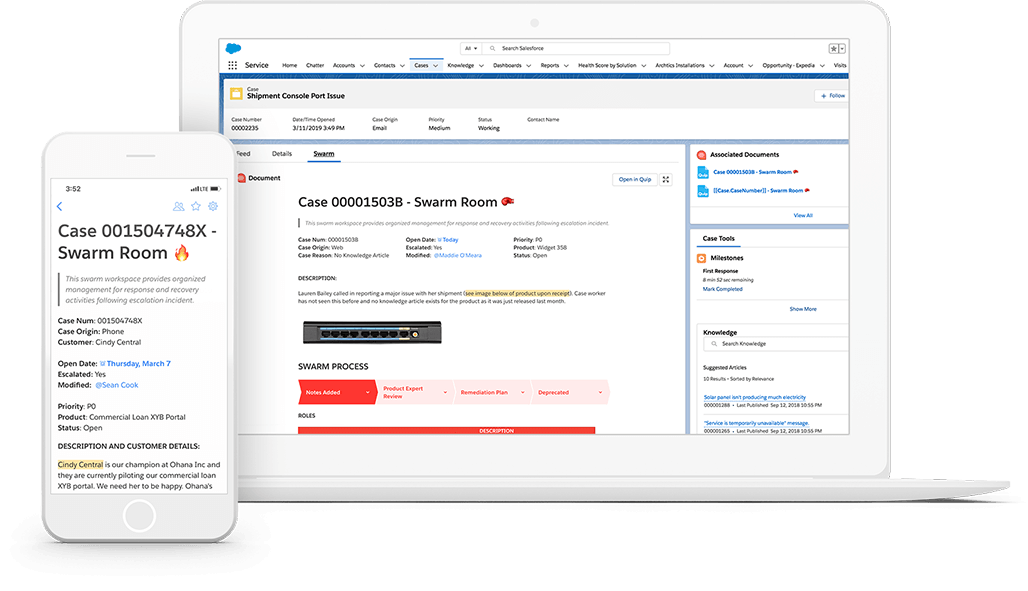Tap the back arrow on phone
1028x591 pixels.
coord(59,206)
